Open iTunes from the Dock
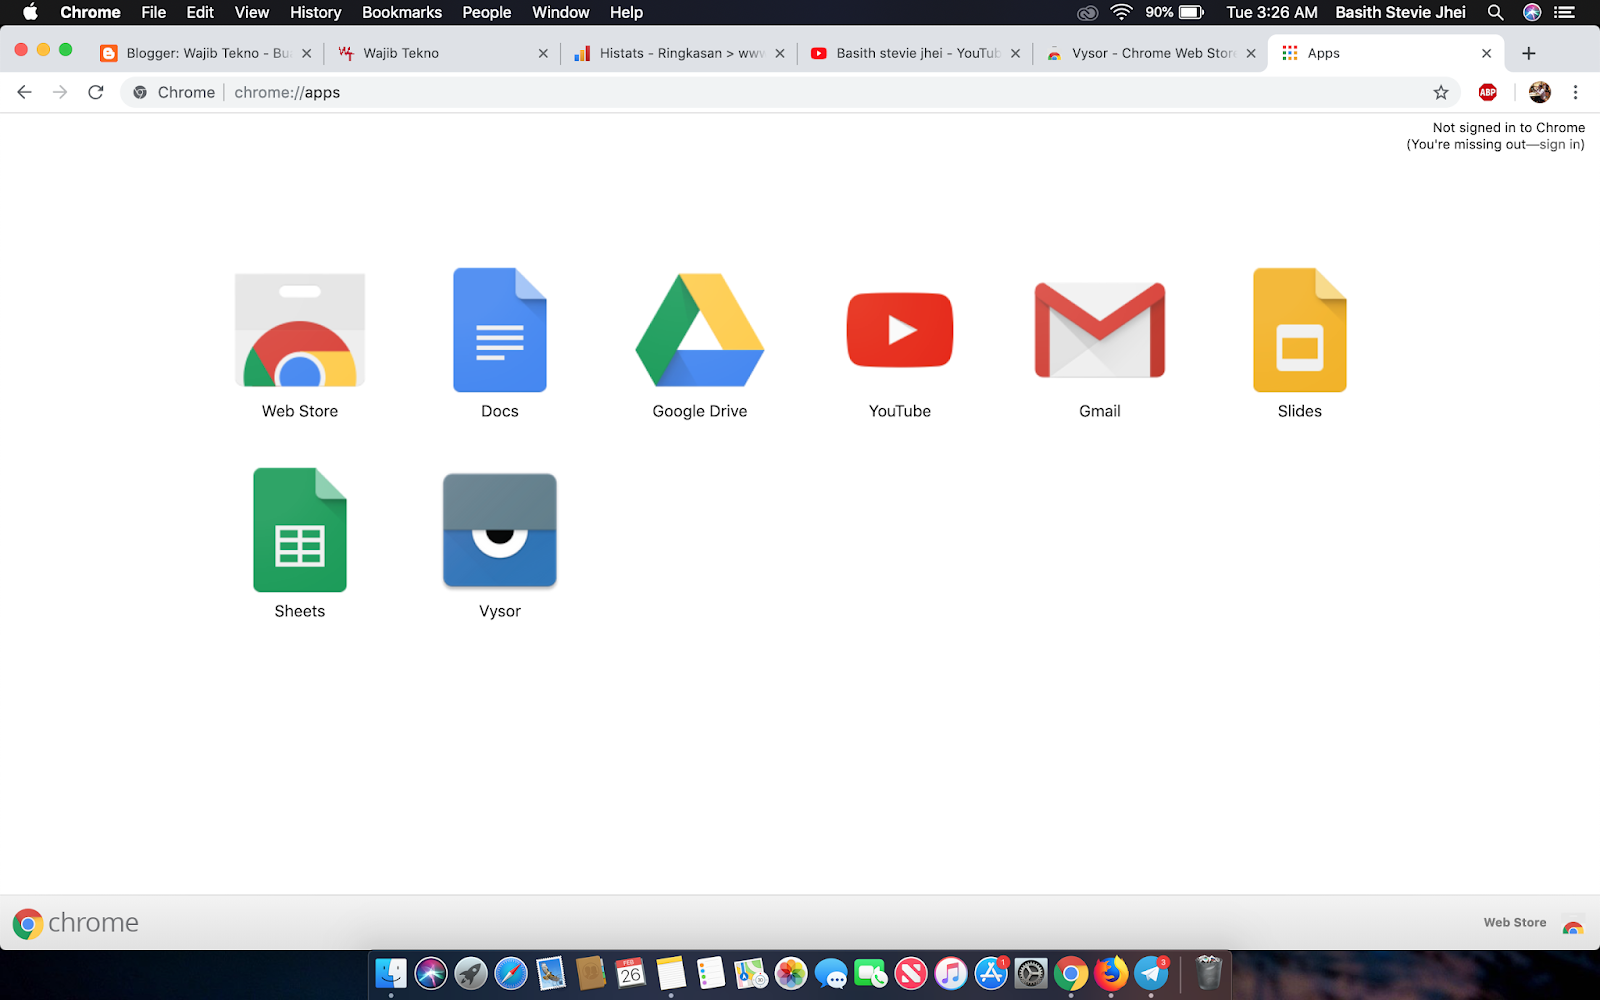Screen dimensions: 1600x1000 [x=951, y=973]
